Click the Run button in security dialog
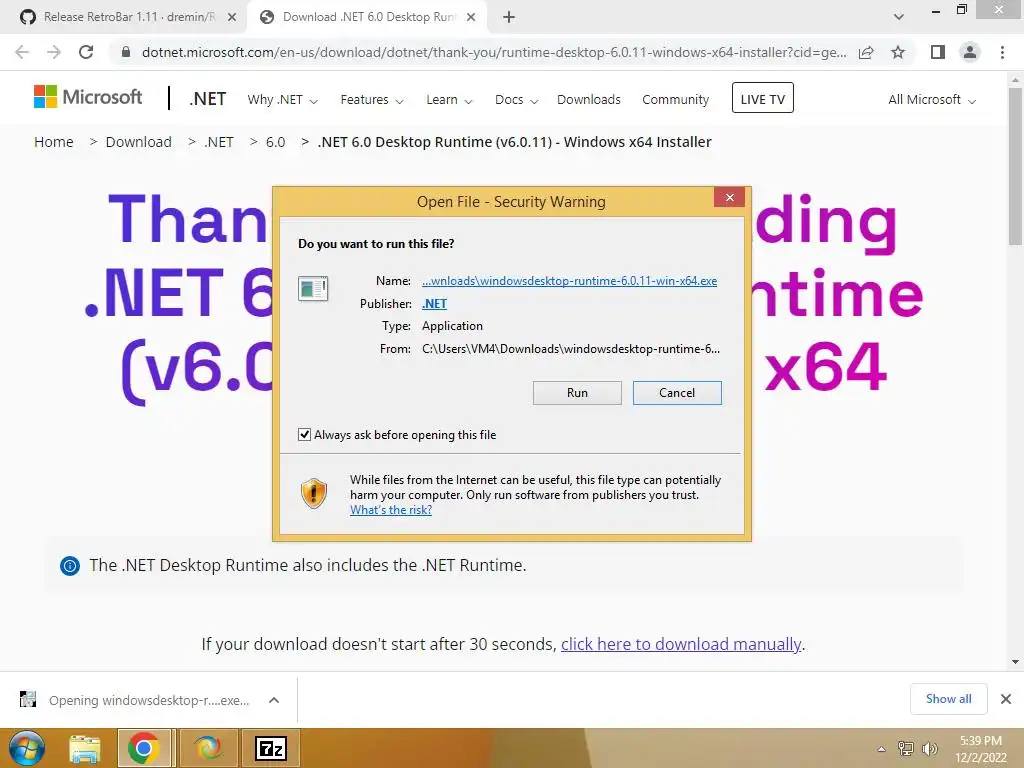The height and width of the screenshot is (768, 1024). [x=577, y=392]
